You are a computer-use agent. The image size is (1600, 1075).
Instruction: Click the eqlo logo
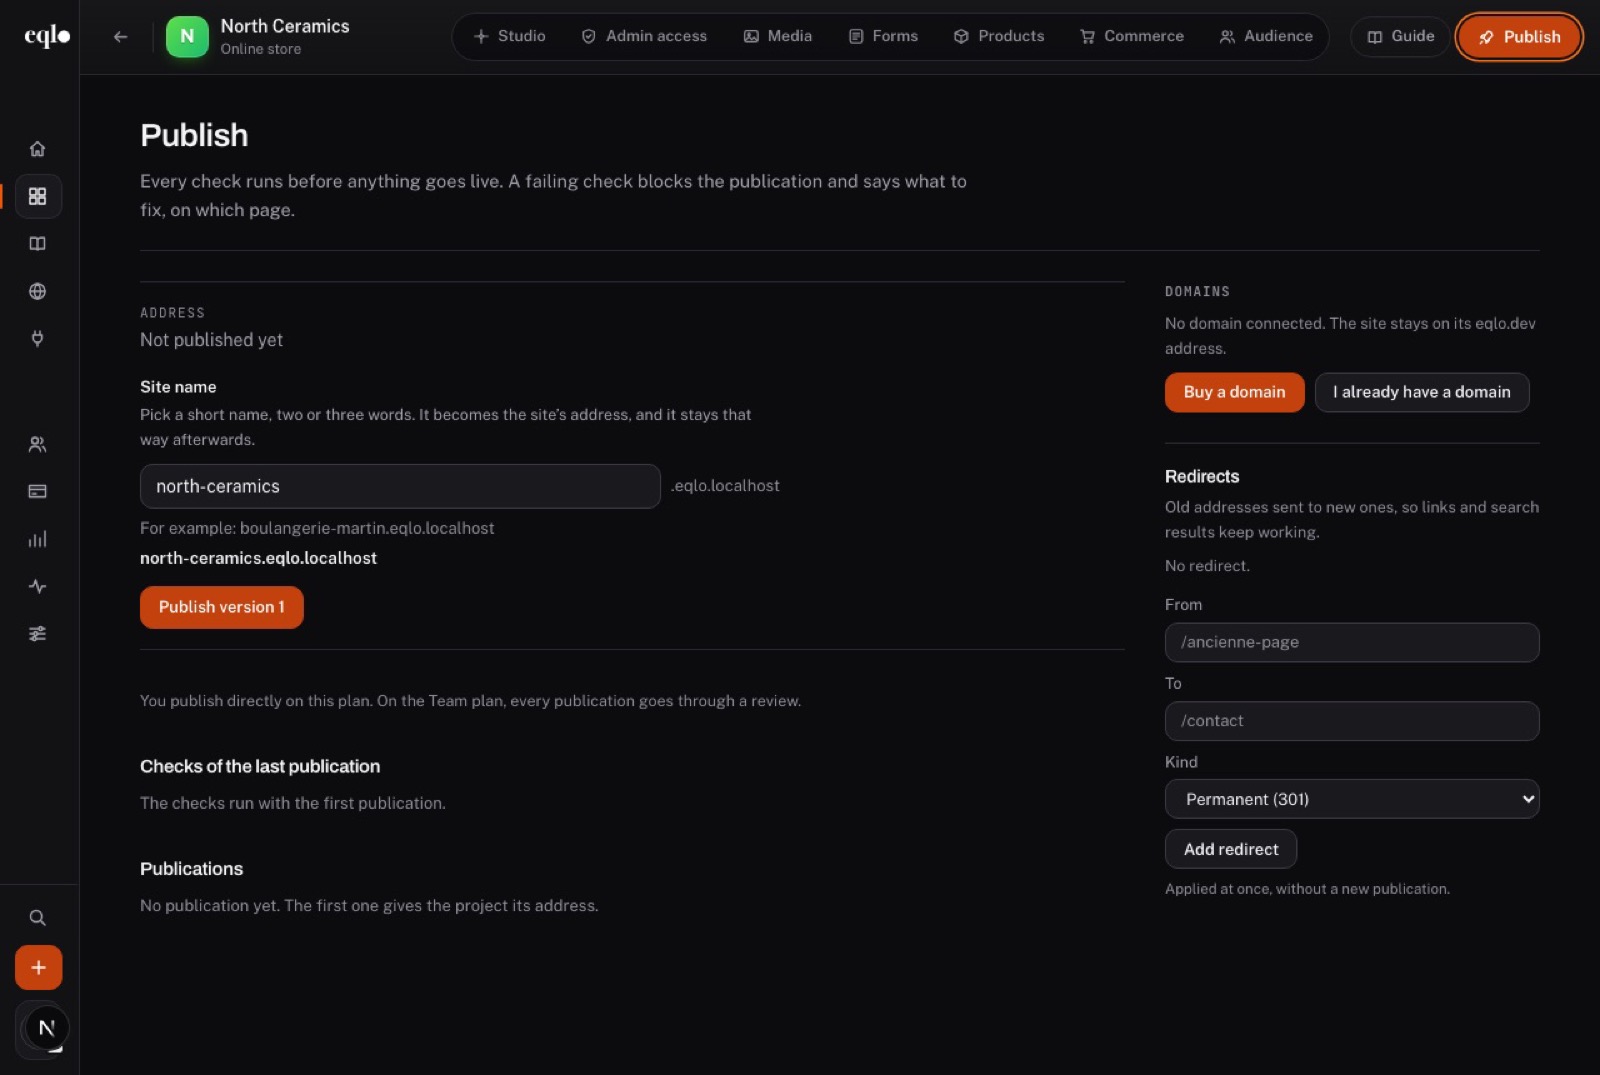(x=46, y=36)
